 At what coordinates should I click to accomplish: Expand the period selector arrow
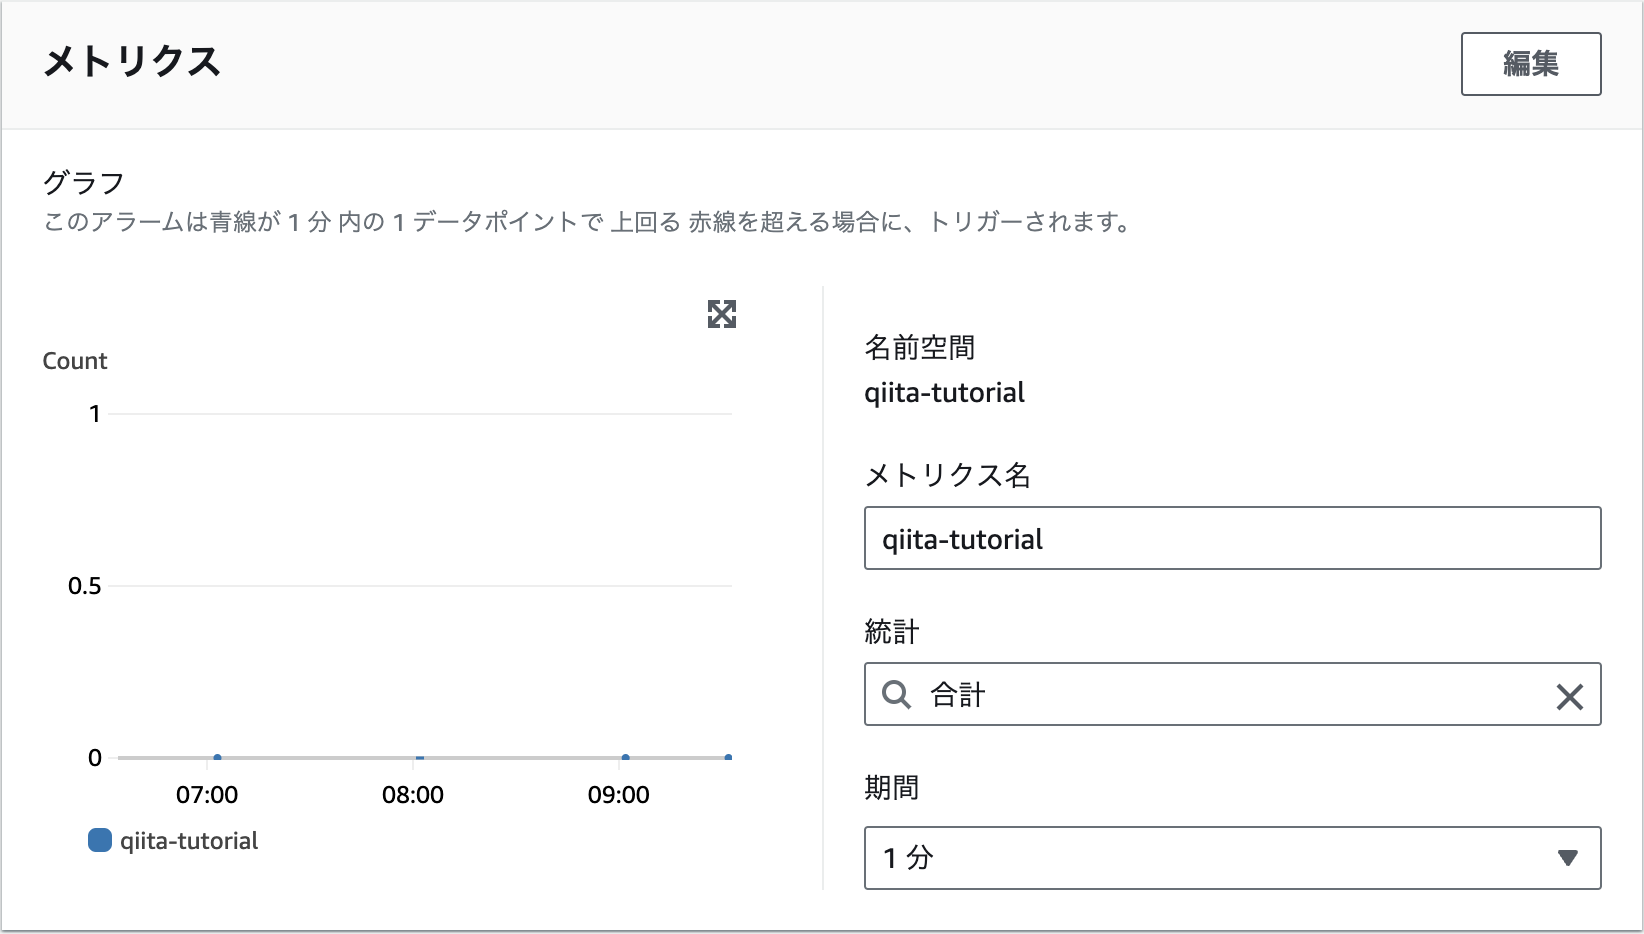click(1570, 858)
